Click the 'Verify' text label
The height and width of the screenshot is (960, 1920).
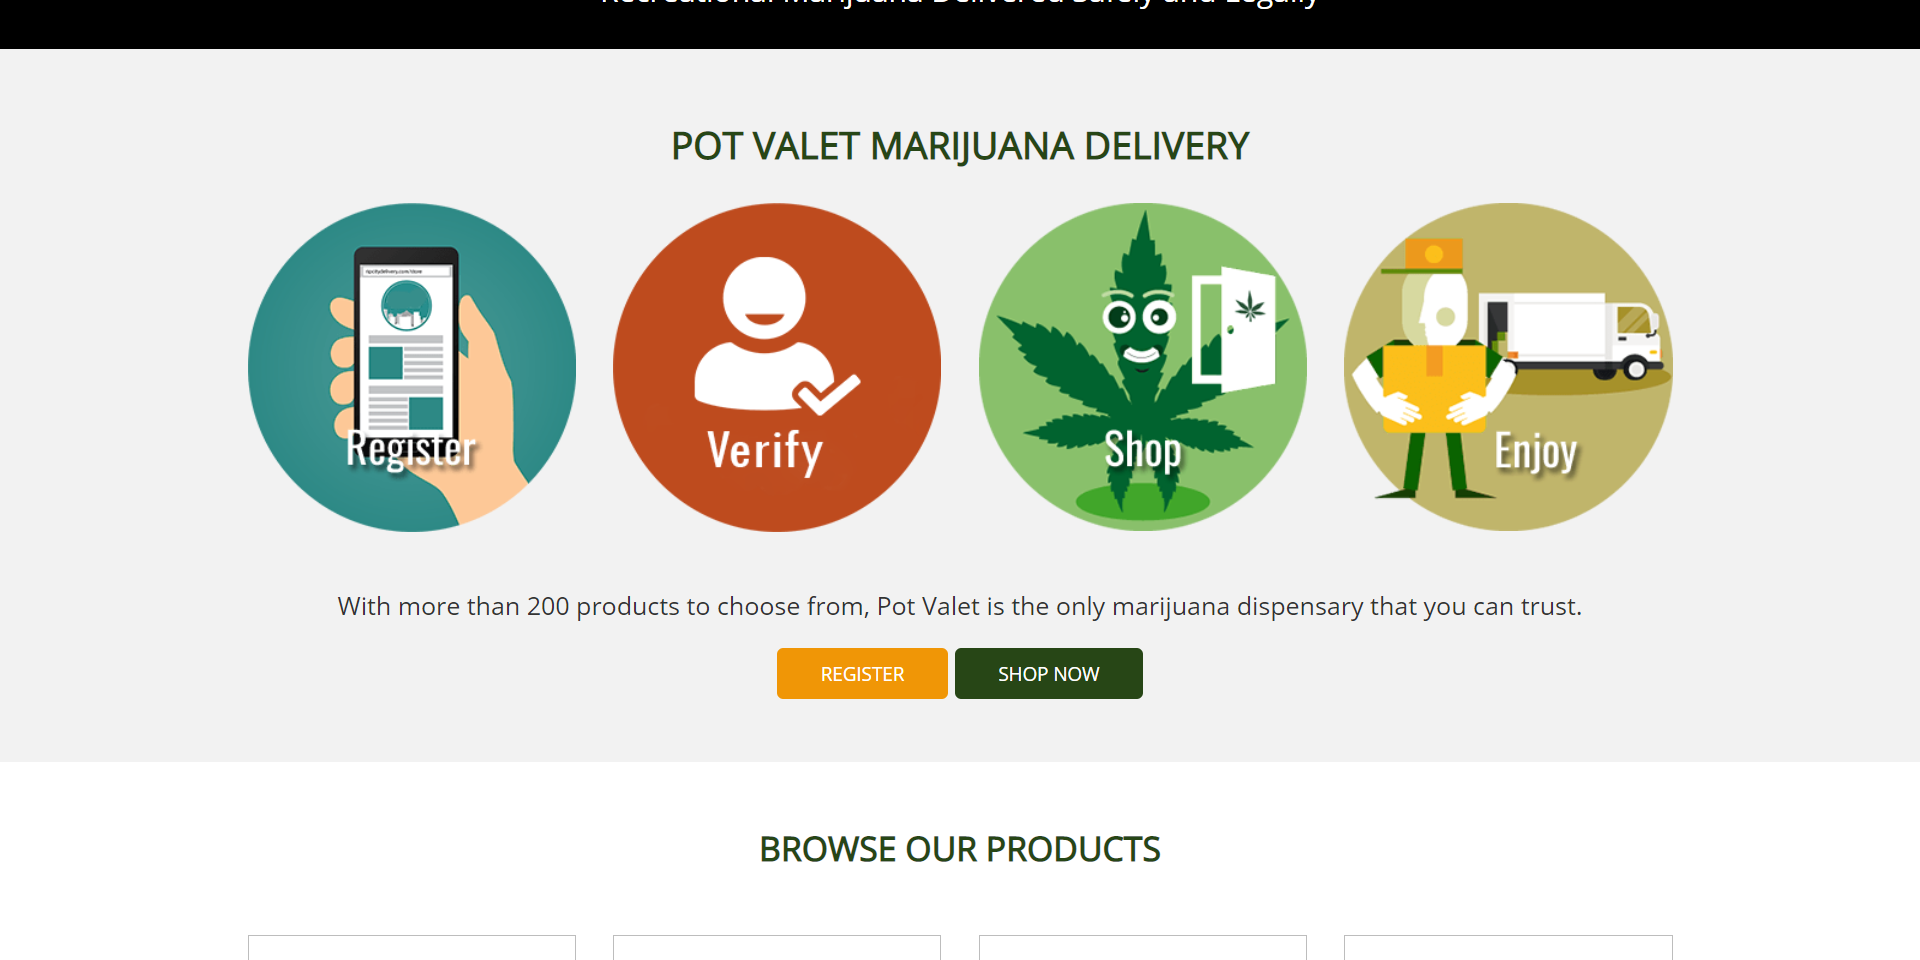click(x=765, y=450)
